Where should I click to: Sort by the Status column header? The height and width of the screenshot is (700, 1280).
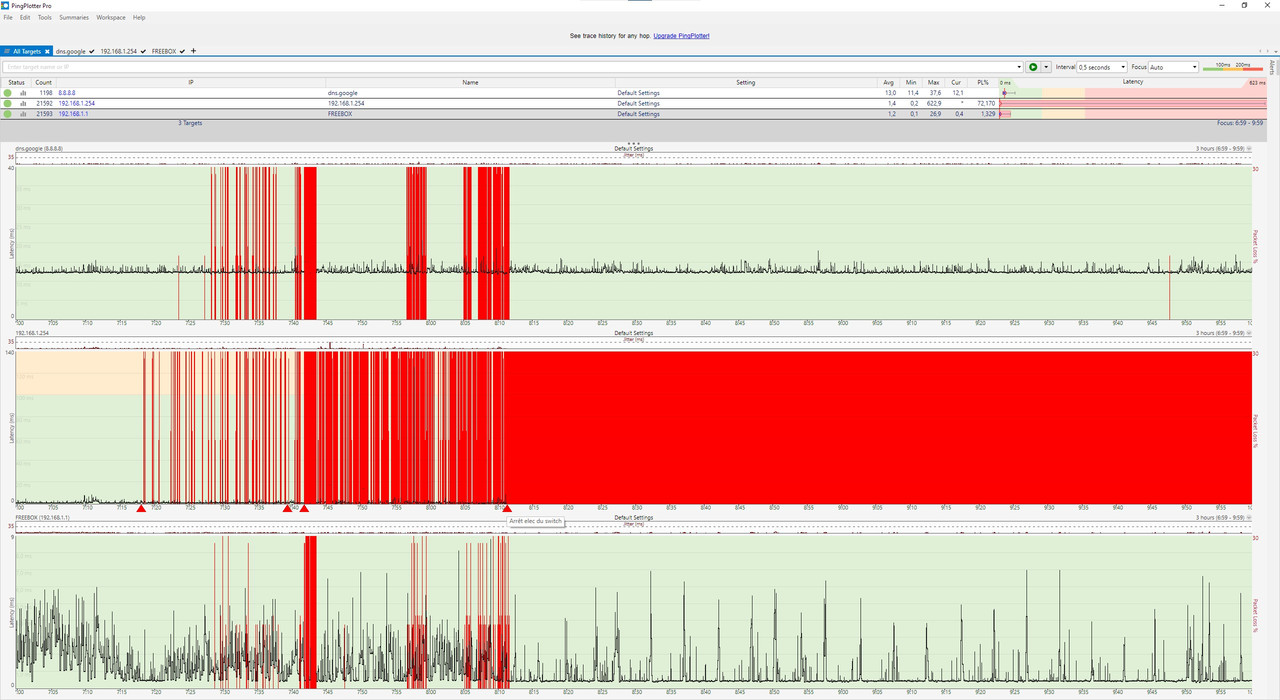(16, 82)
